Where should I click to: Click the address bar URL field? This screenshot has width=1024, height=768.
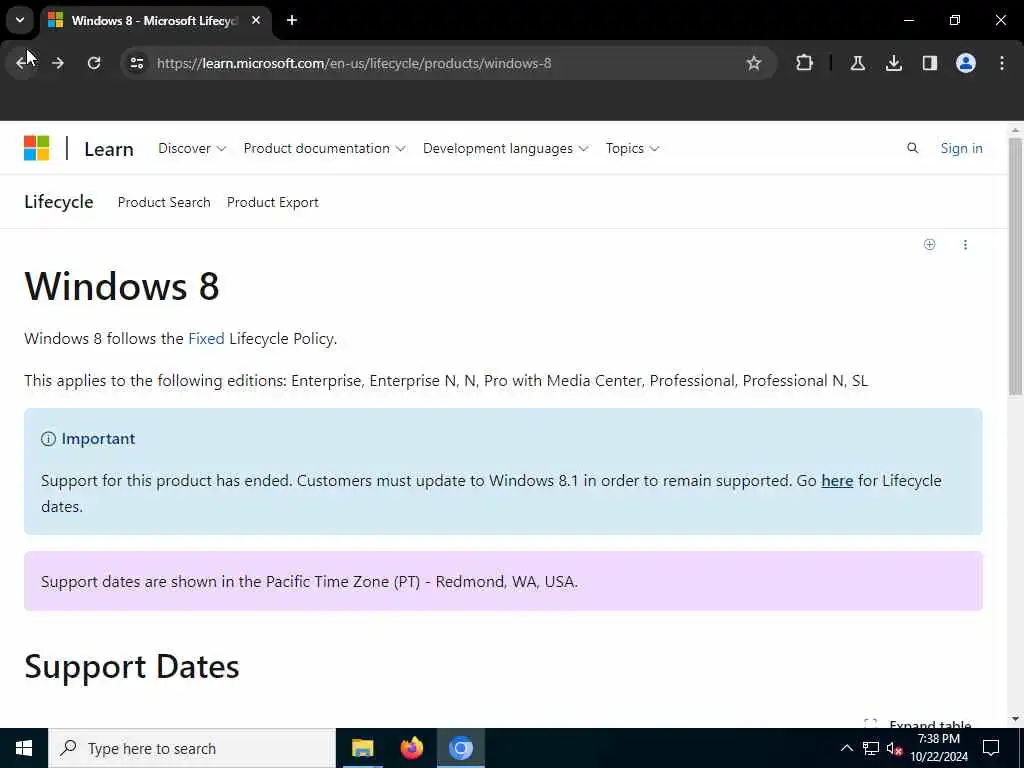click(448, 63)
